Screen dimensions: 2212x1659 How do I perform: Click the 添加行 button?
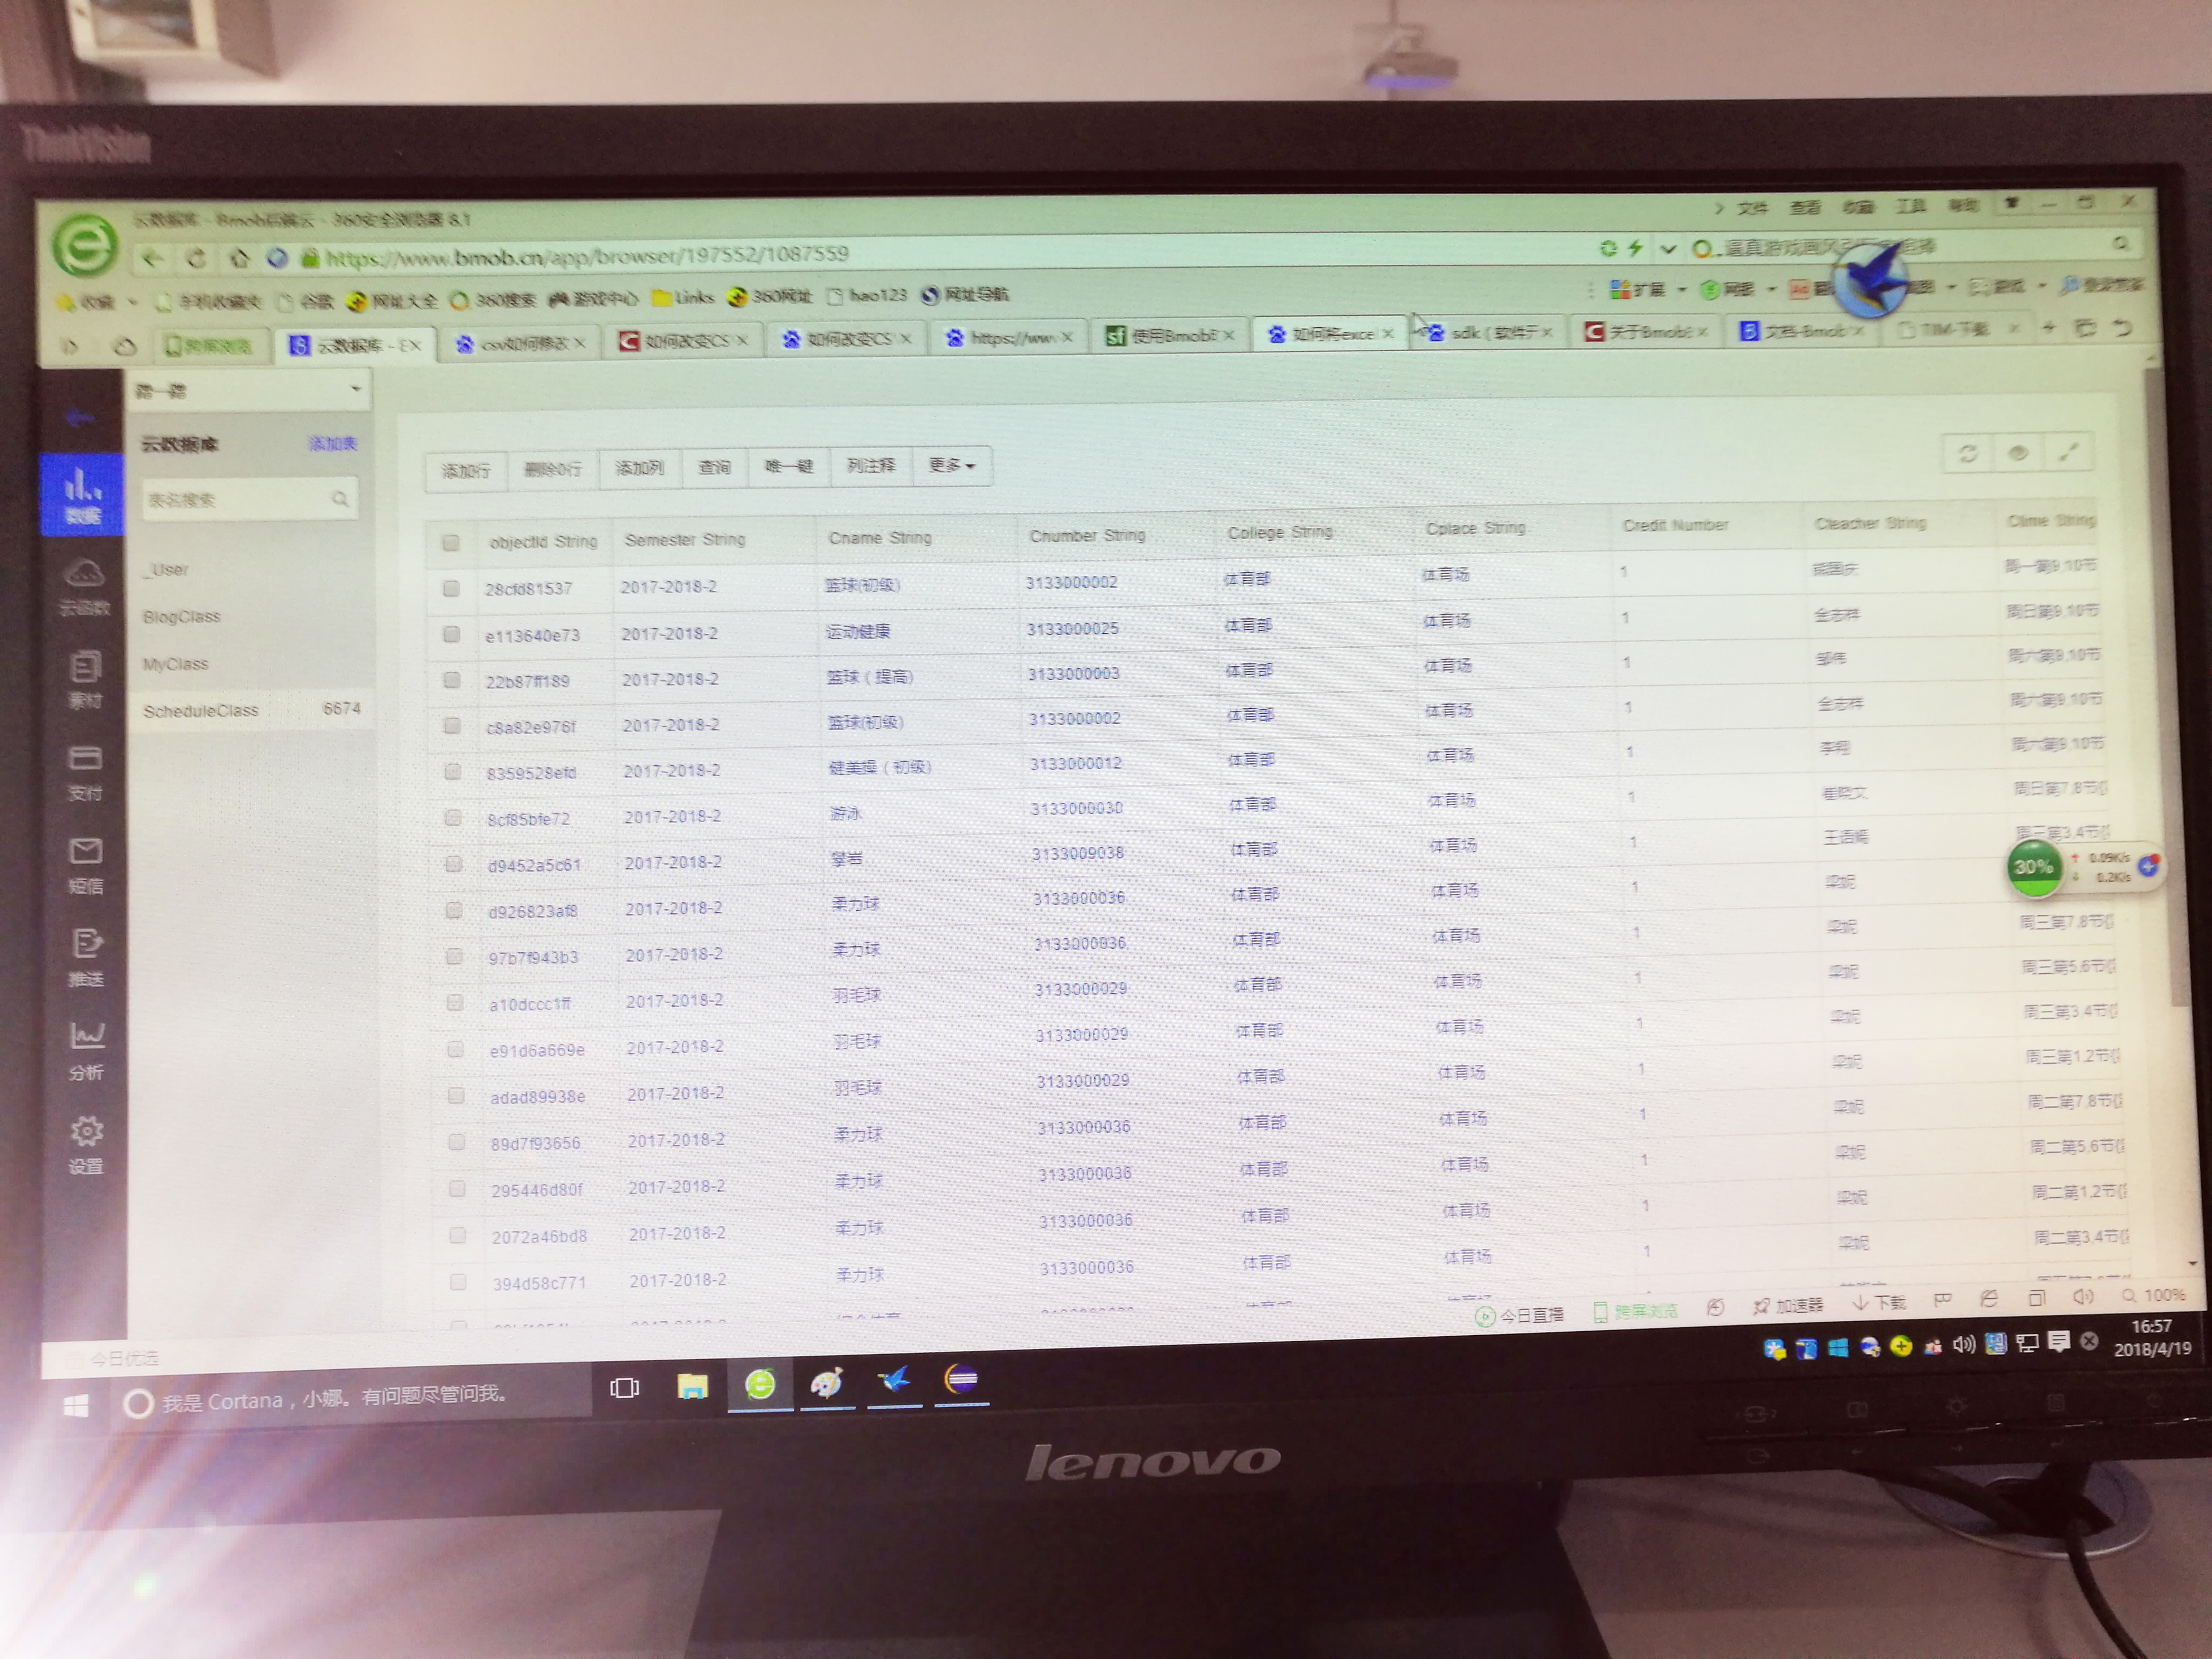click(x=466, y=470)
